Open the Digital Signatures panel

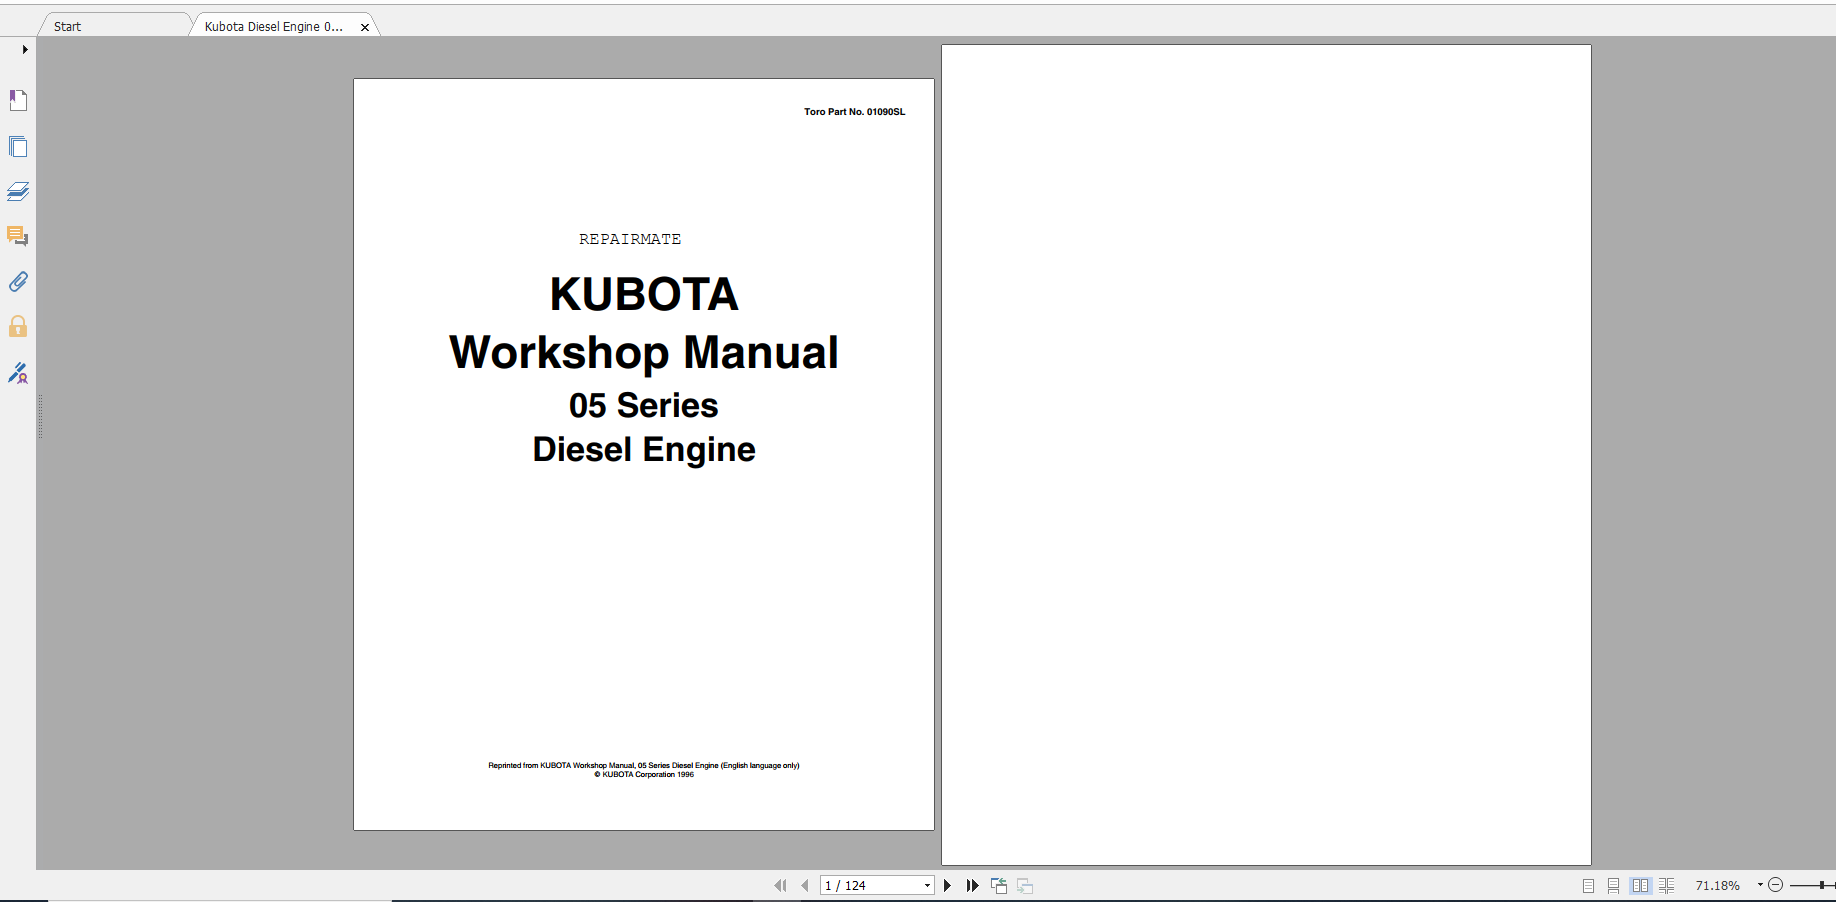tap(18, 374)
